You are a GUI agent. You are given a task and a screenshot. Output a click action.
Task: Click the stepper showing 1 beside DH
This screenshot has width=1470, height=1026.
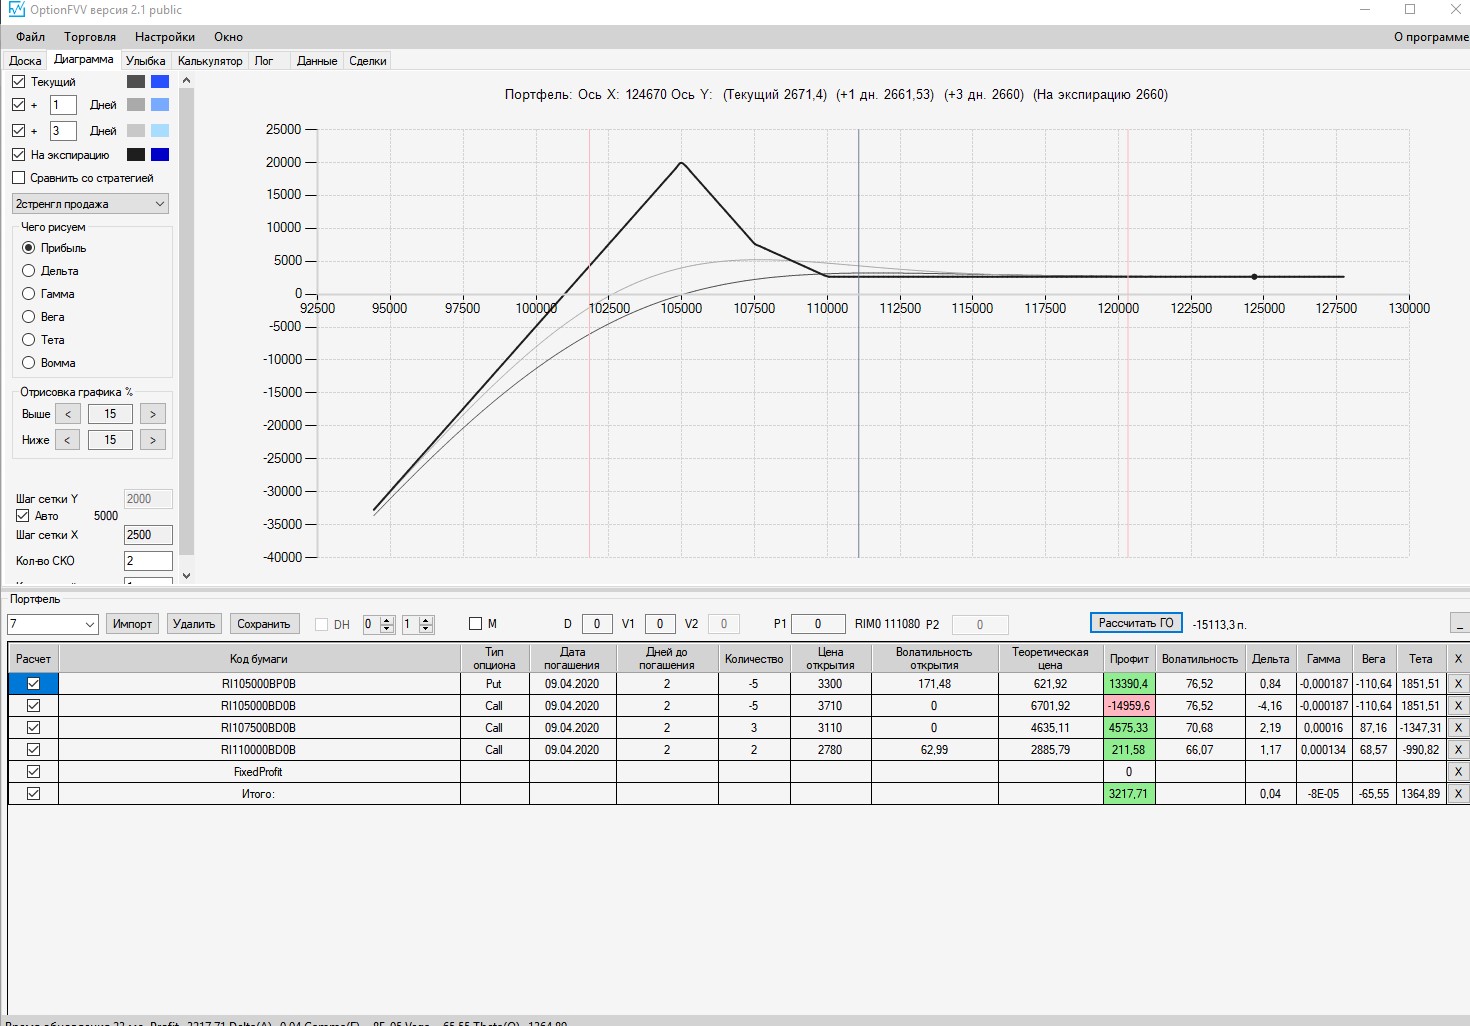pos(417,624)
